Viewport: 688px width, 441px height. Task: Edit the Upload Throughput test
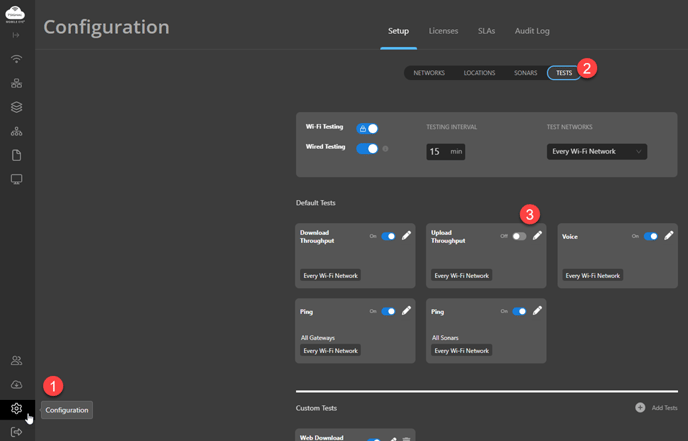click(x=538, y=236)
